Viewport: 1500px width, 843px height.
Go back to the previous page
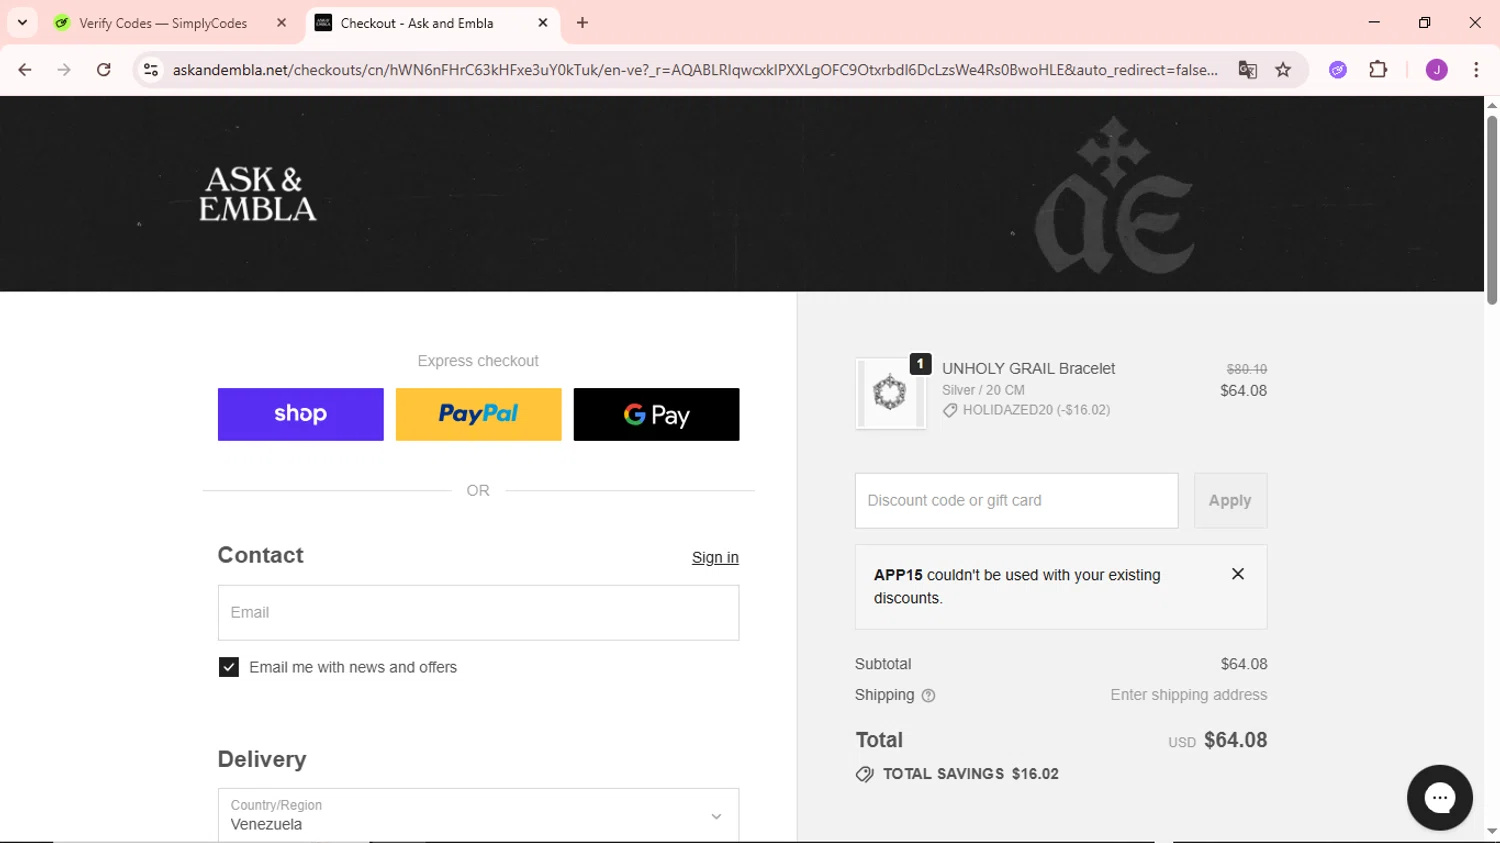tap(25, 70)
